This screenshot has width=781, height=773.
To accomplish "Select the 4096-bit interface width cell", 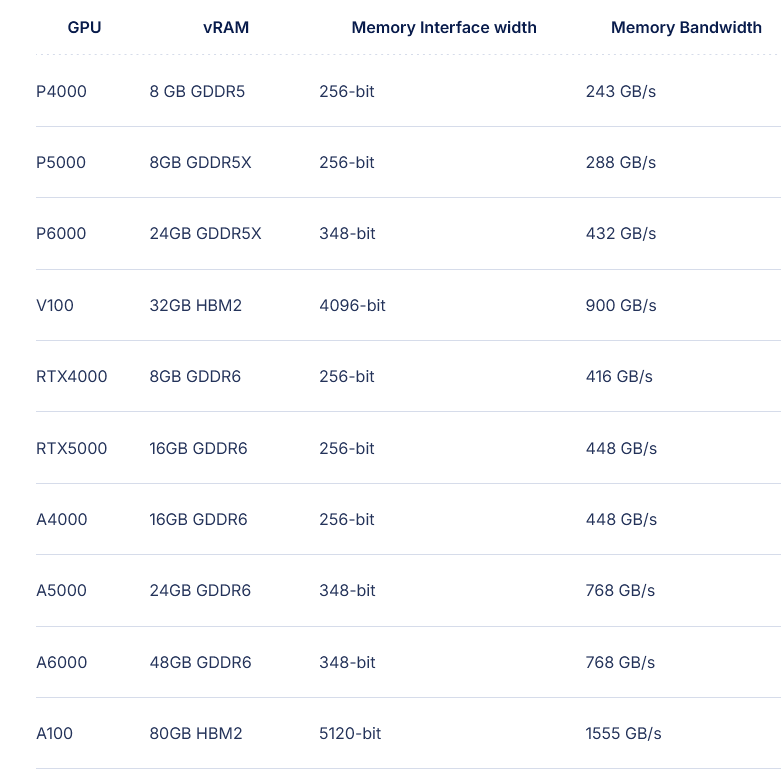I will 352,305.
